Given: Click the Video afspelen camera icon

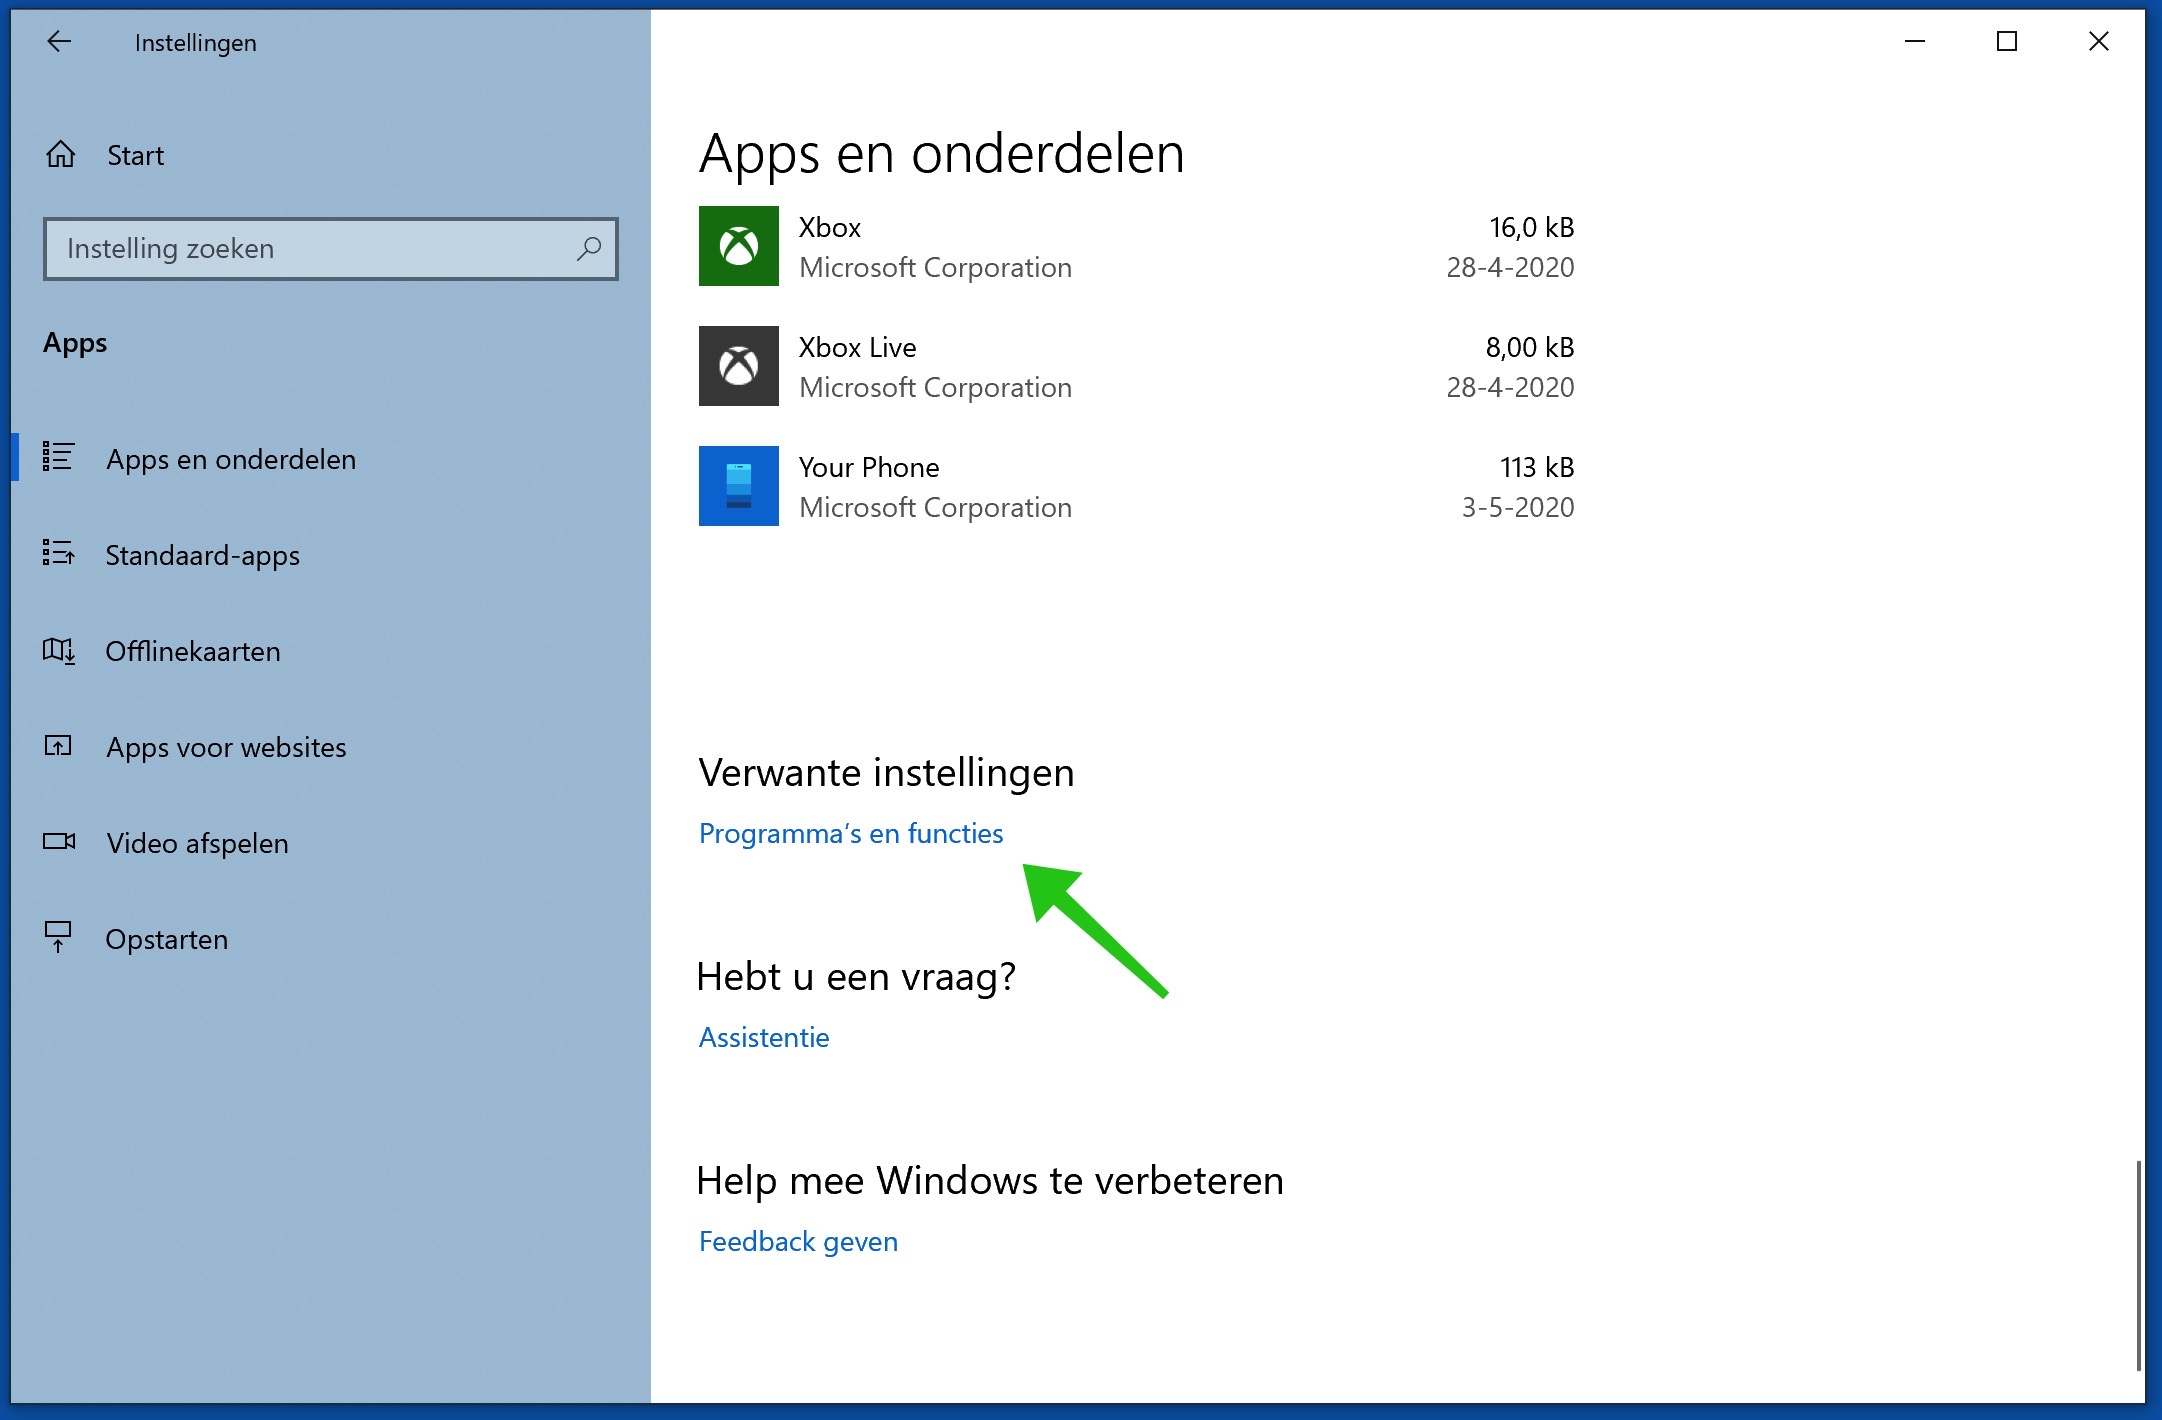Looking at the screenshot, I should 59,841.
